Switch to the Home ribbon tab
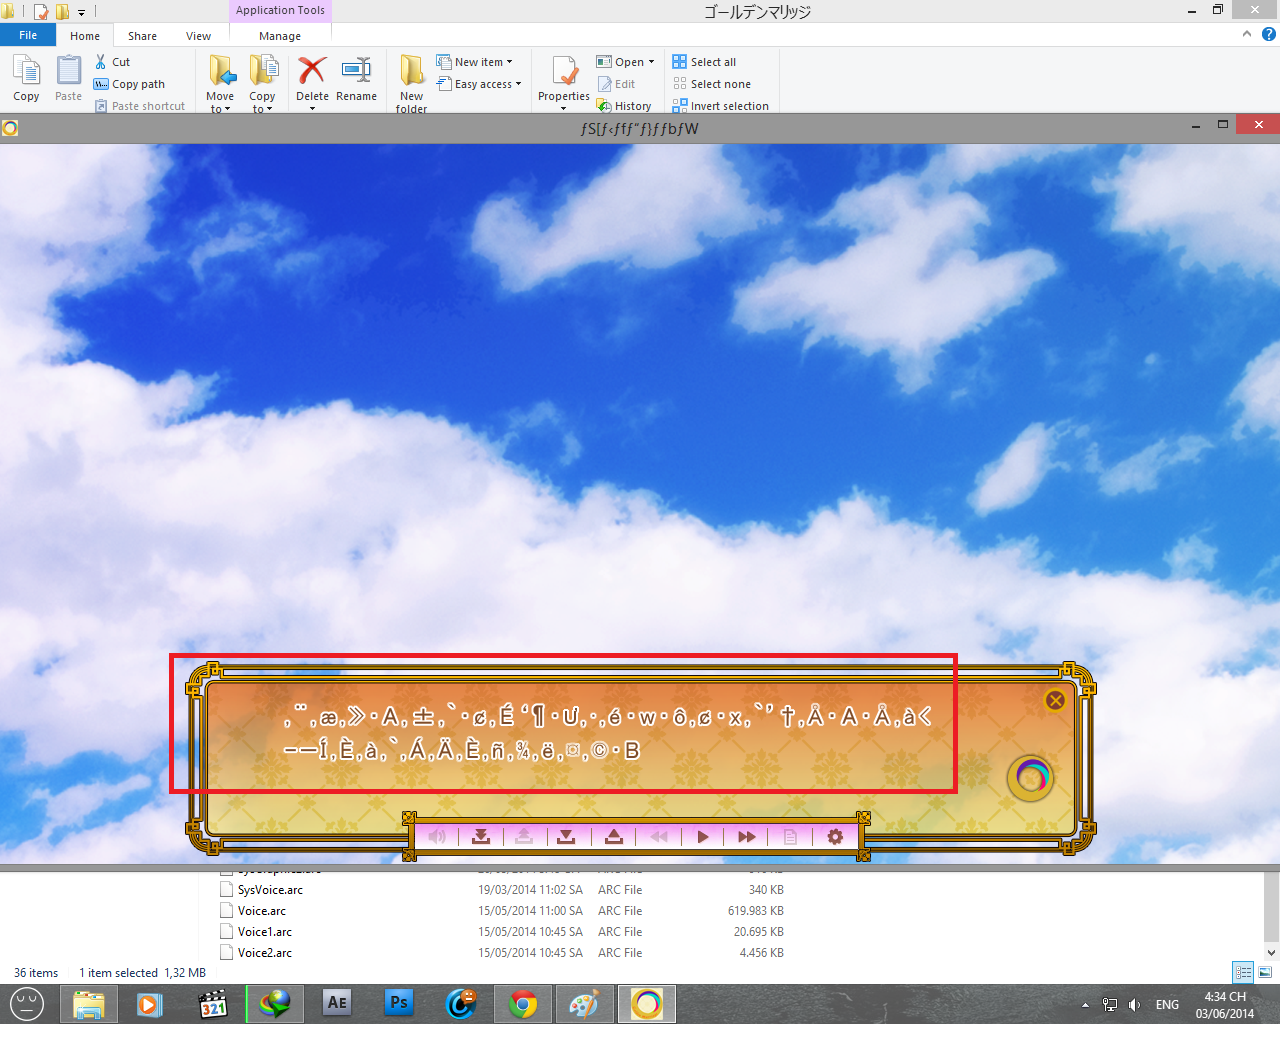Viewport: 1288px width, 1056px height. pos(85,36)
